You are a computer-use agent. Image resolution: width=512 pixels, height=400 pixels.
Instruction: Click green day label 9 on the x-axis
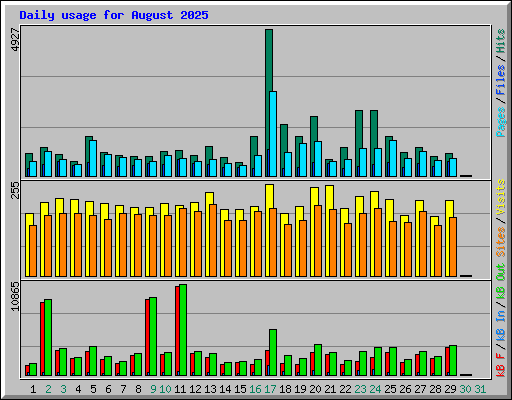[153, 389]
